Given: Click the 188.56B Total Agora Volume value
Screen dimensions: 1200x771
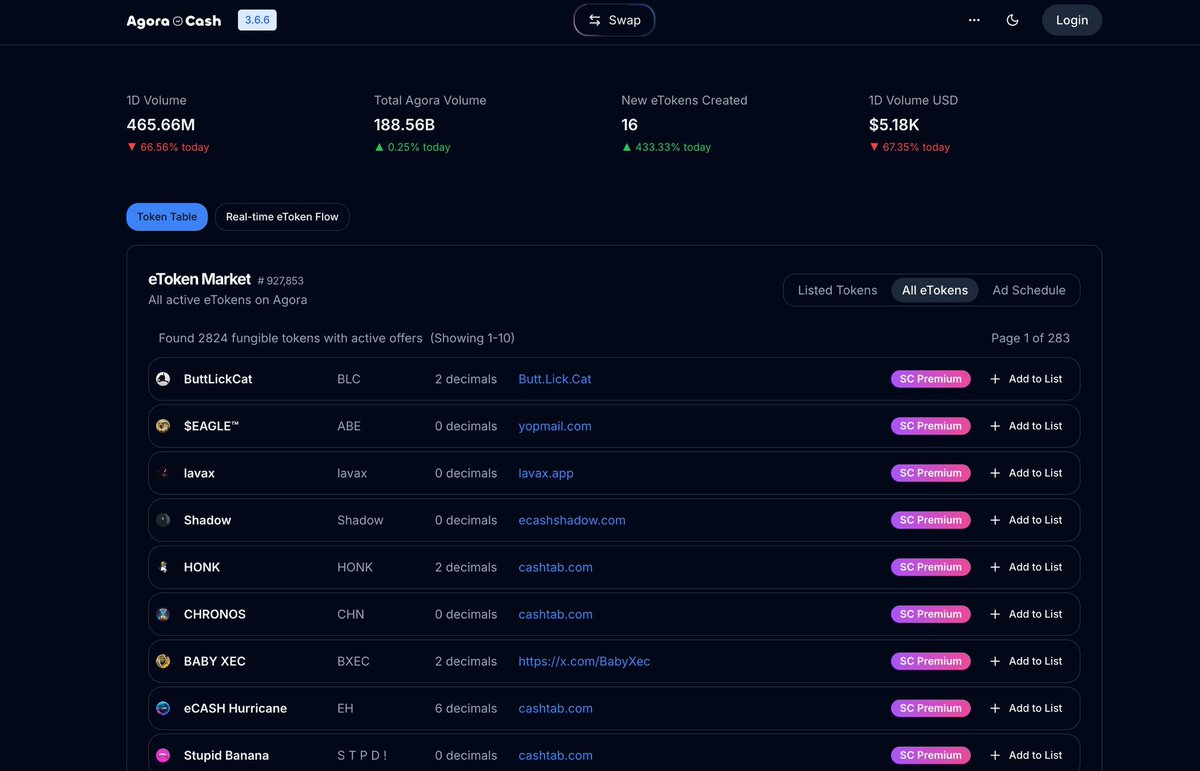Looking at the screenshot, I should click(x=405, y=125).
